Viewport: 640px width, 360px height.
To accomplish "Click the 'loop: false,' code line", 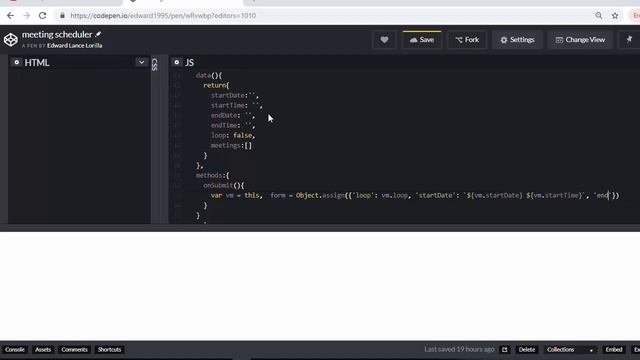I will pos(233,135).
